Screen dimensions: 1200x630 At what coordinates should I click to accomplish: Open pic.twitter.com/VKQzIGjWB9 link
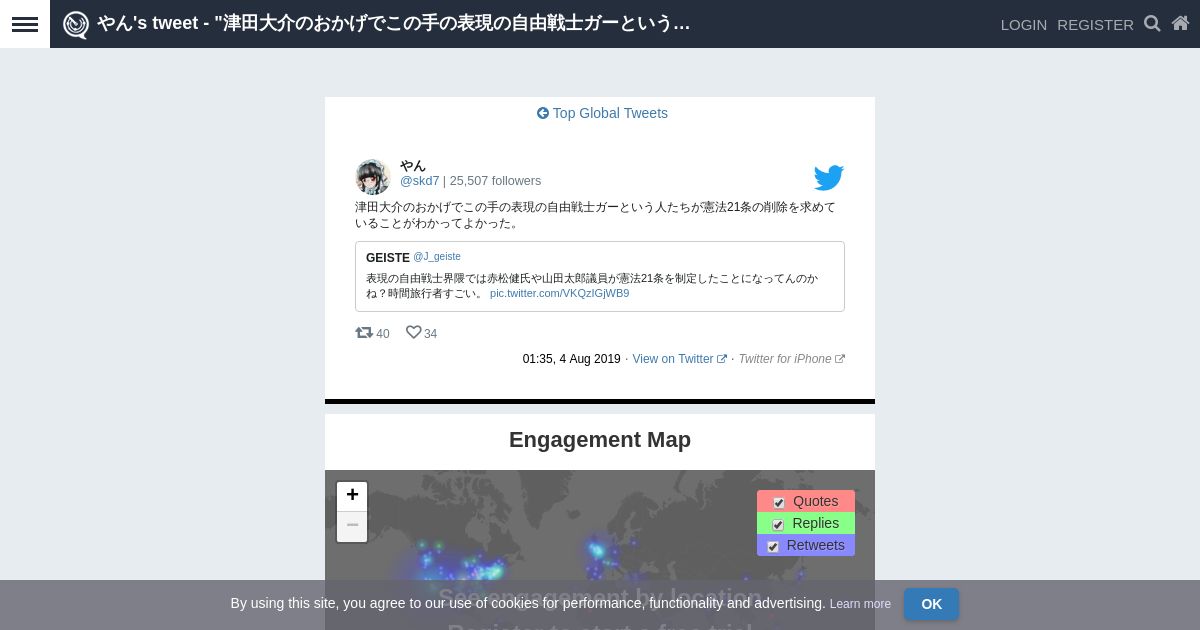click(560, 293)
